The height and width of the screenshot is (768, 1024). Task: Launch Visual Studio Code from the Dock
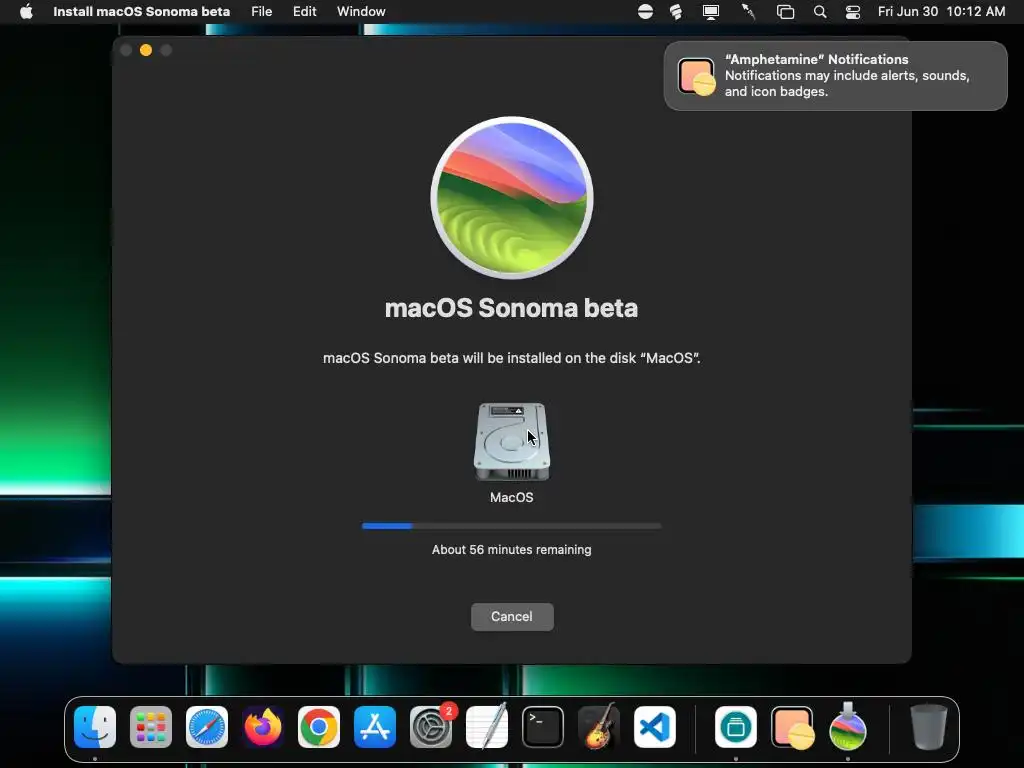[x=655, y=727]
